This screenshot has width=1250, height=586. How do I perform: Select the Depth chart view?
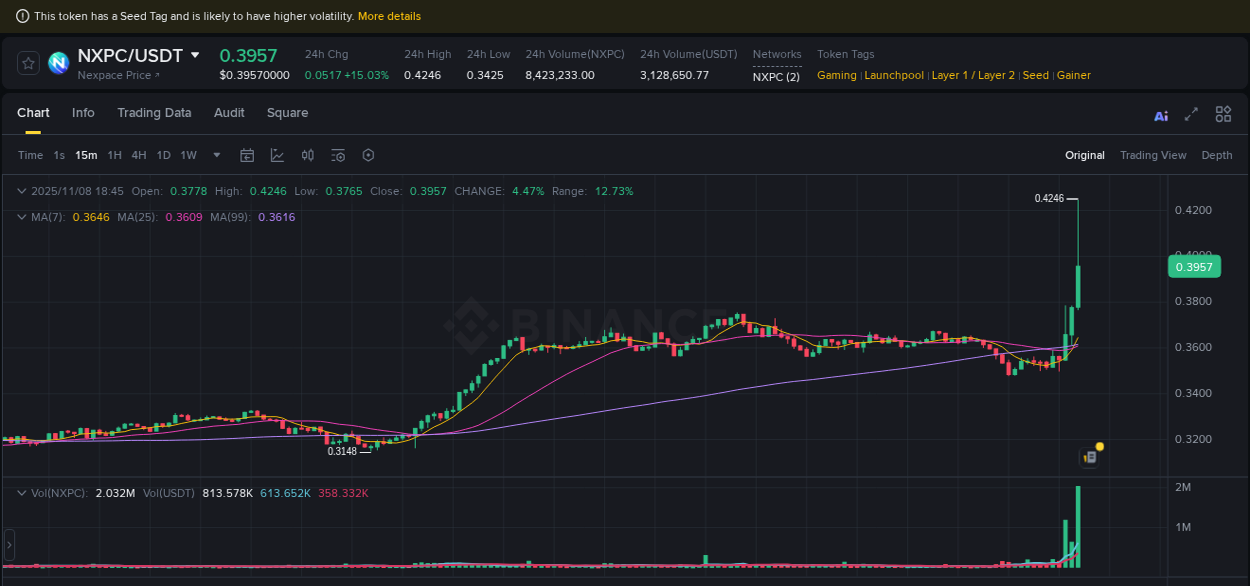click(1217, 155)
